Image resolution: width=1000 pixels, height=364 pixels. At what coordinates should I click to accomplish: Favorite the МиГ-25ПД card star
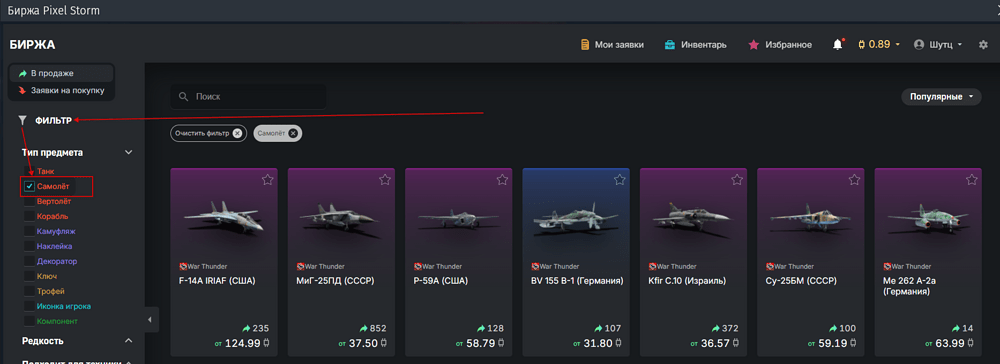[x=385, y=180]
